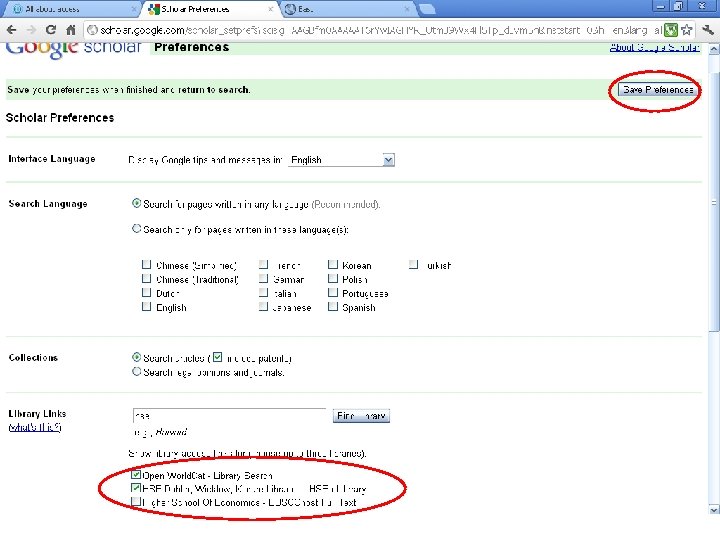Select search legal opinions and journals option
Viewport: 720px width, 540px height.
click(136, 371)
